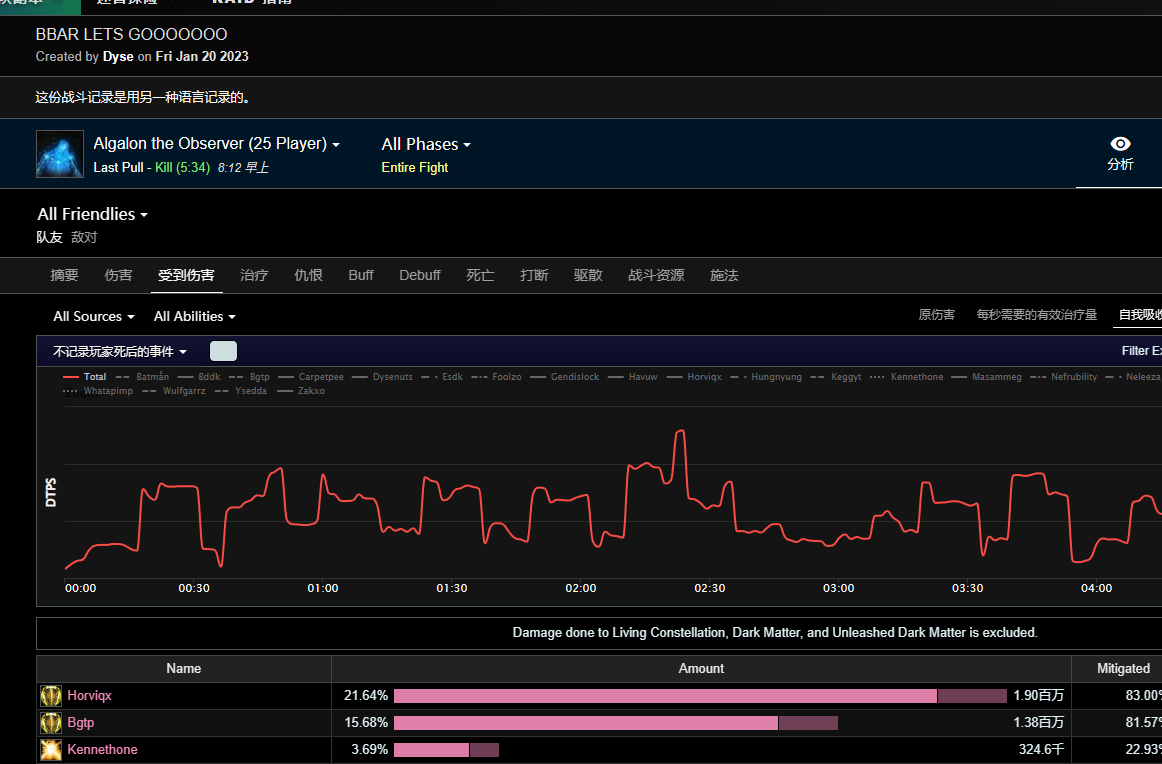
Task: Switch to the Debuff tab
Action: 419,275
